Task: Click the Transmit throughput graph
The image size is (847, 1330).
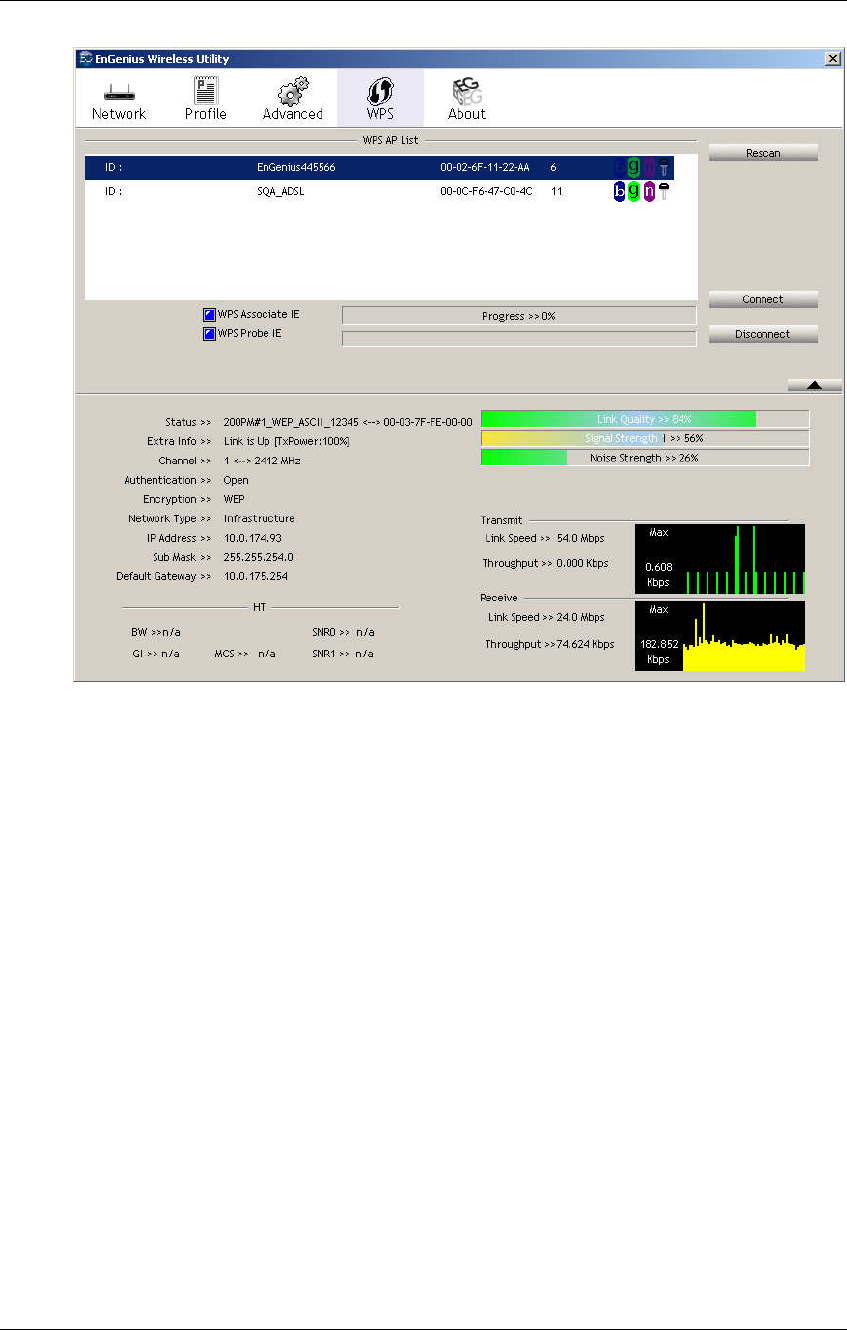Action: pos(720,559)
